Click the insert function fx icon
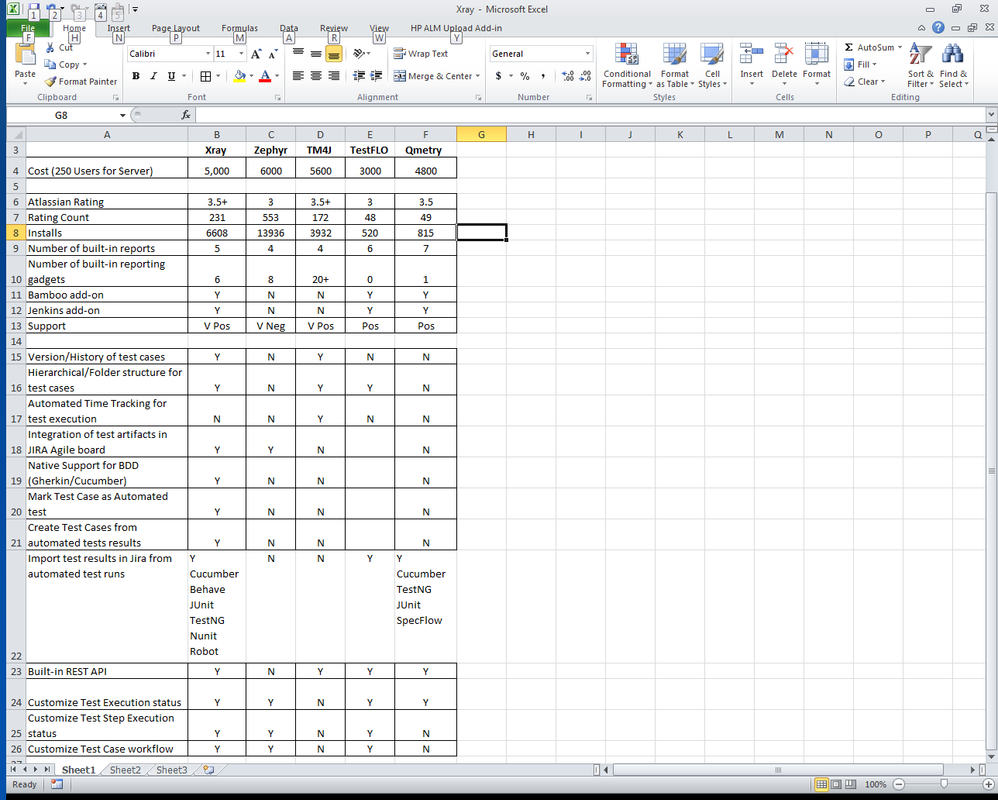 coord(186,115)
